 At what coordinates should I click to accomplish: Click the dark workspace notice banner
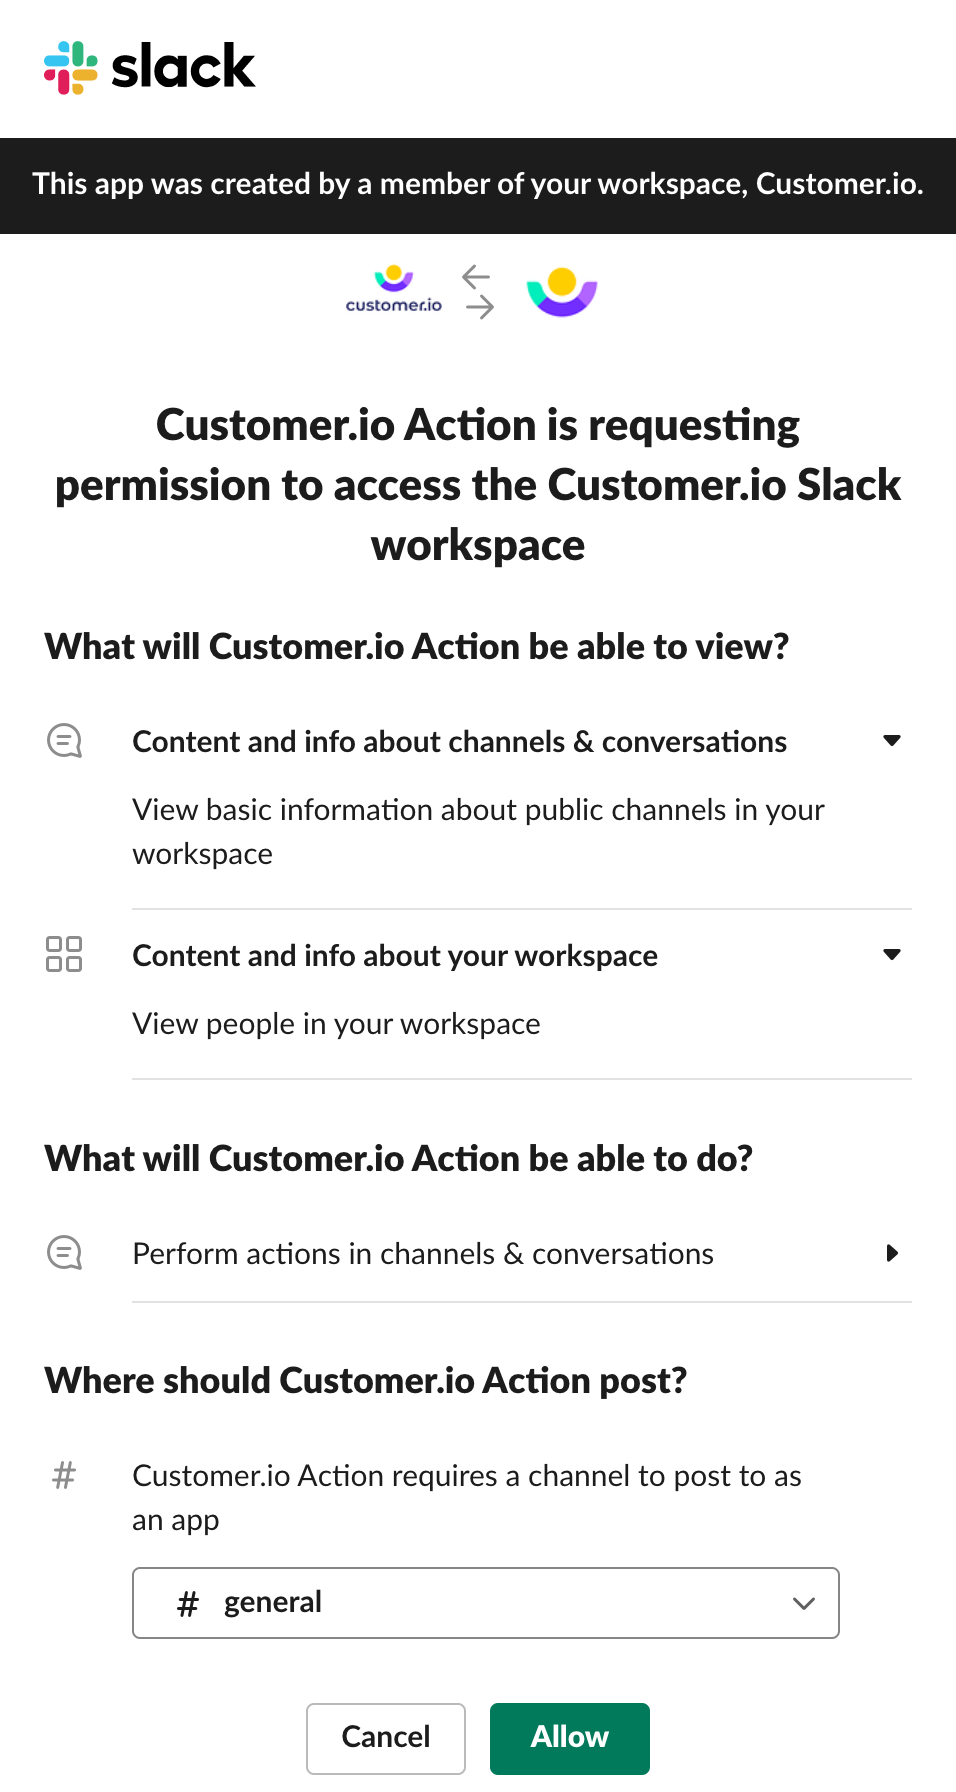(478, 185)
